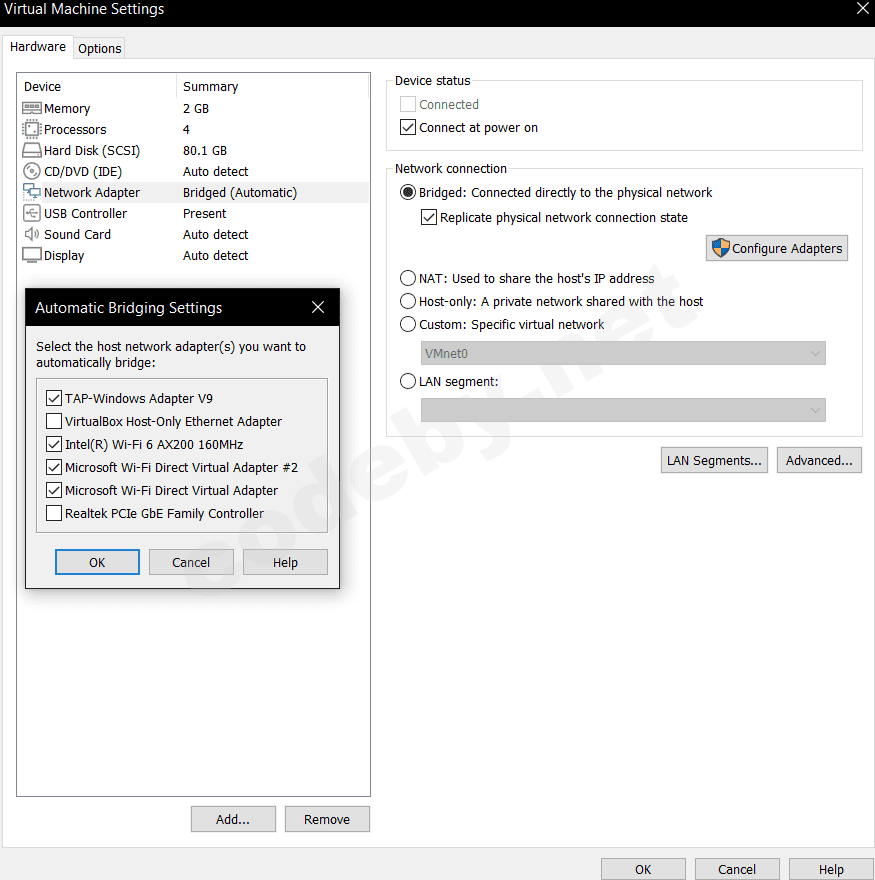Close the Virtual Machine Settings window
Viewport: 875px width, 880px height.
pos(863,8)
